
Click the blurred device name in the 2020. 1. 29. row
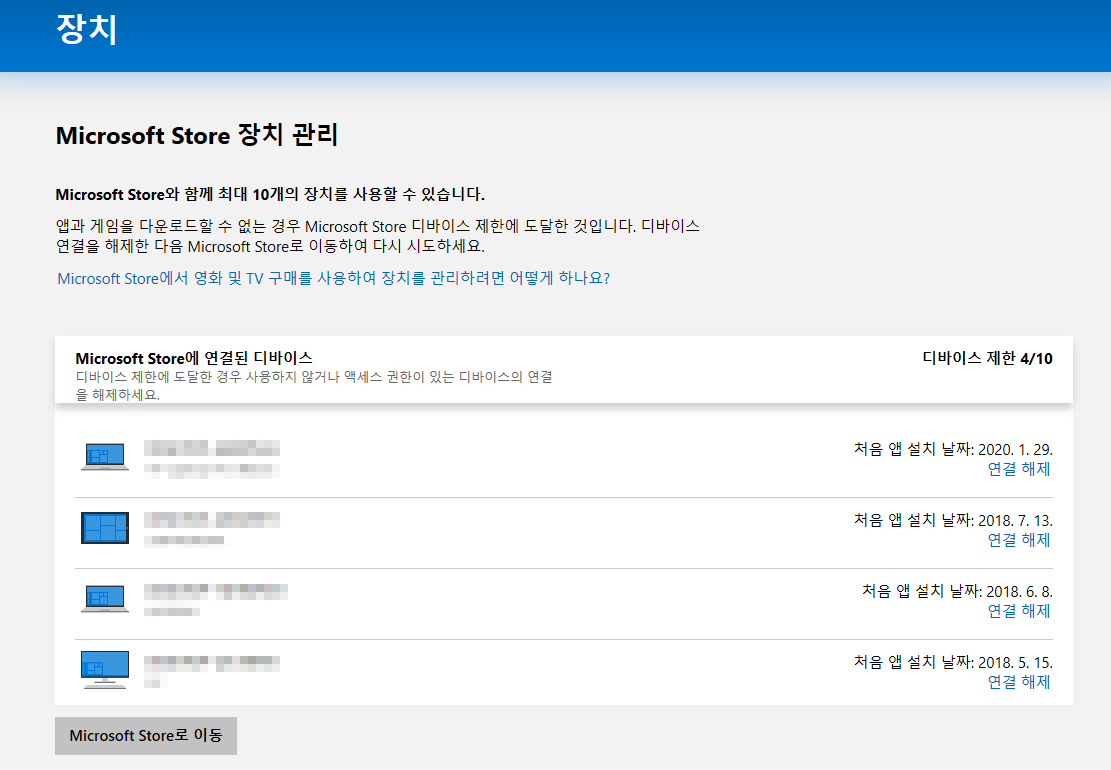click(x=212, y=448)
